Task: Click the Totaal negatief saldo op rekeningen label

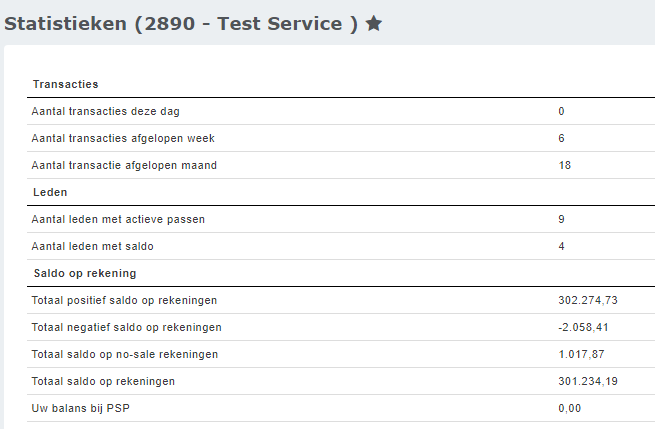Action: tap(127, 326)
